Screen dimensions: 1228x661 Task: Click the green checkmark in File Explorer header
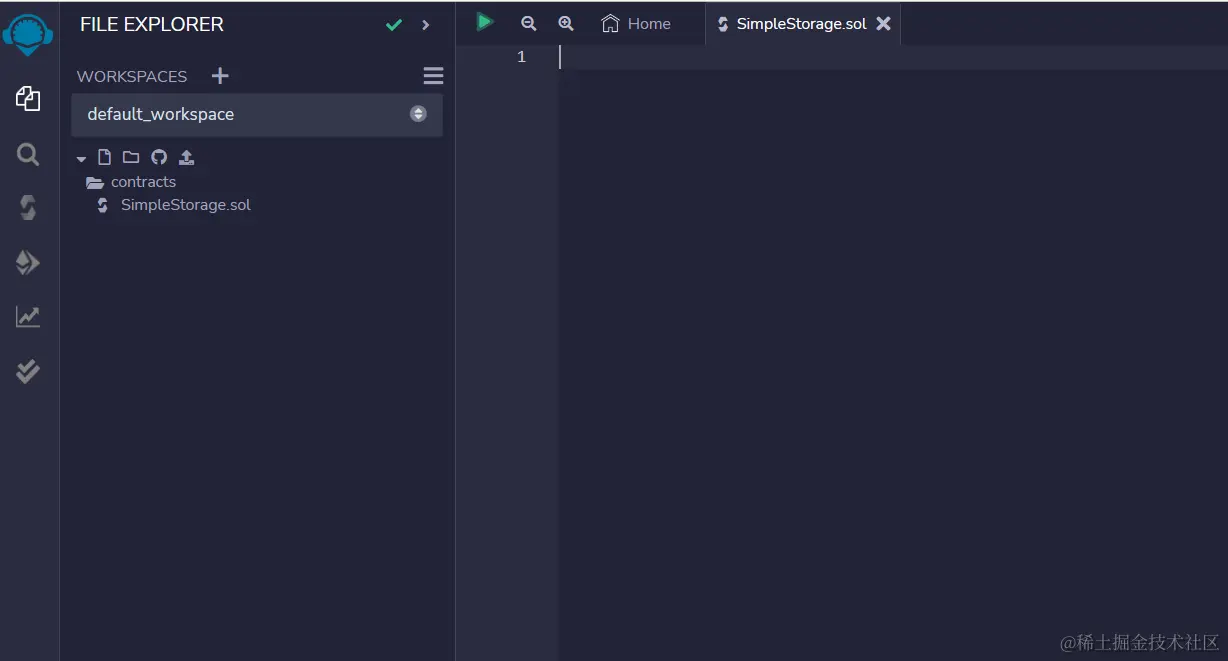tap(394, 25)
